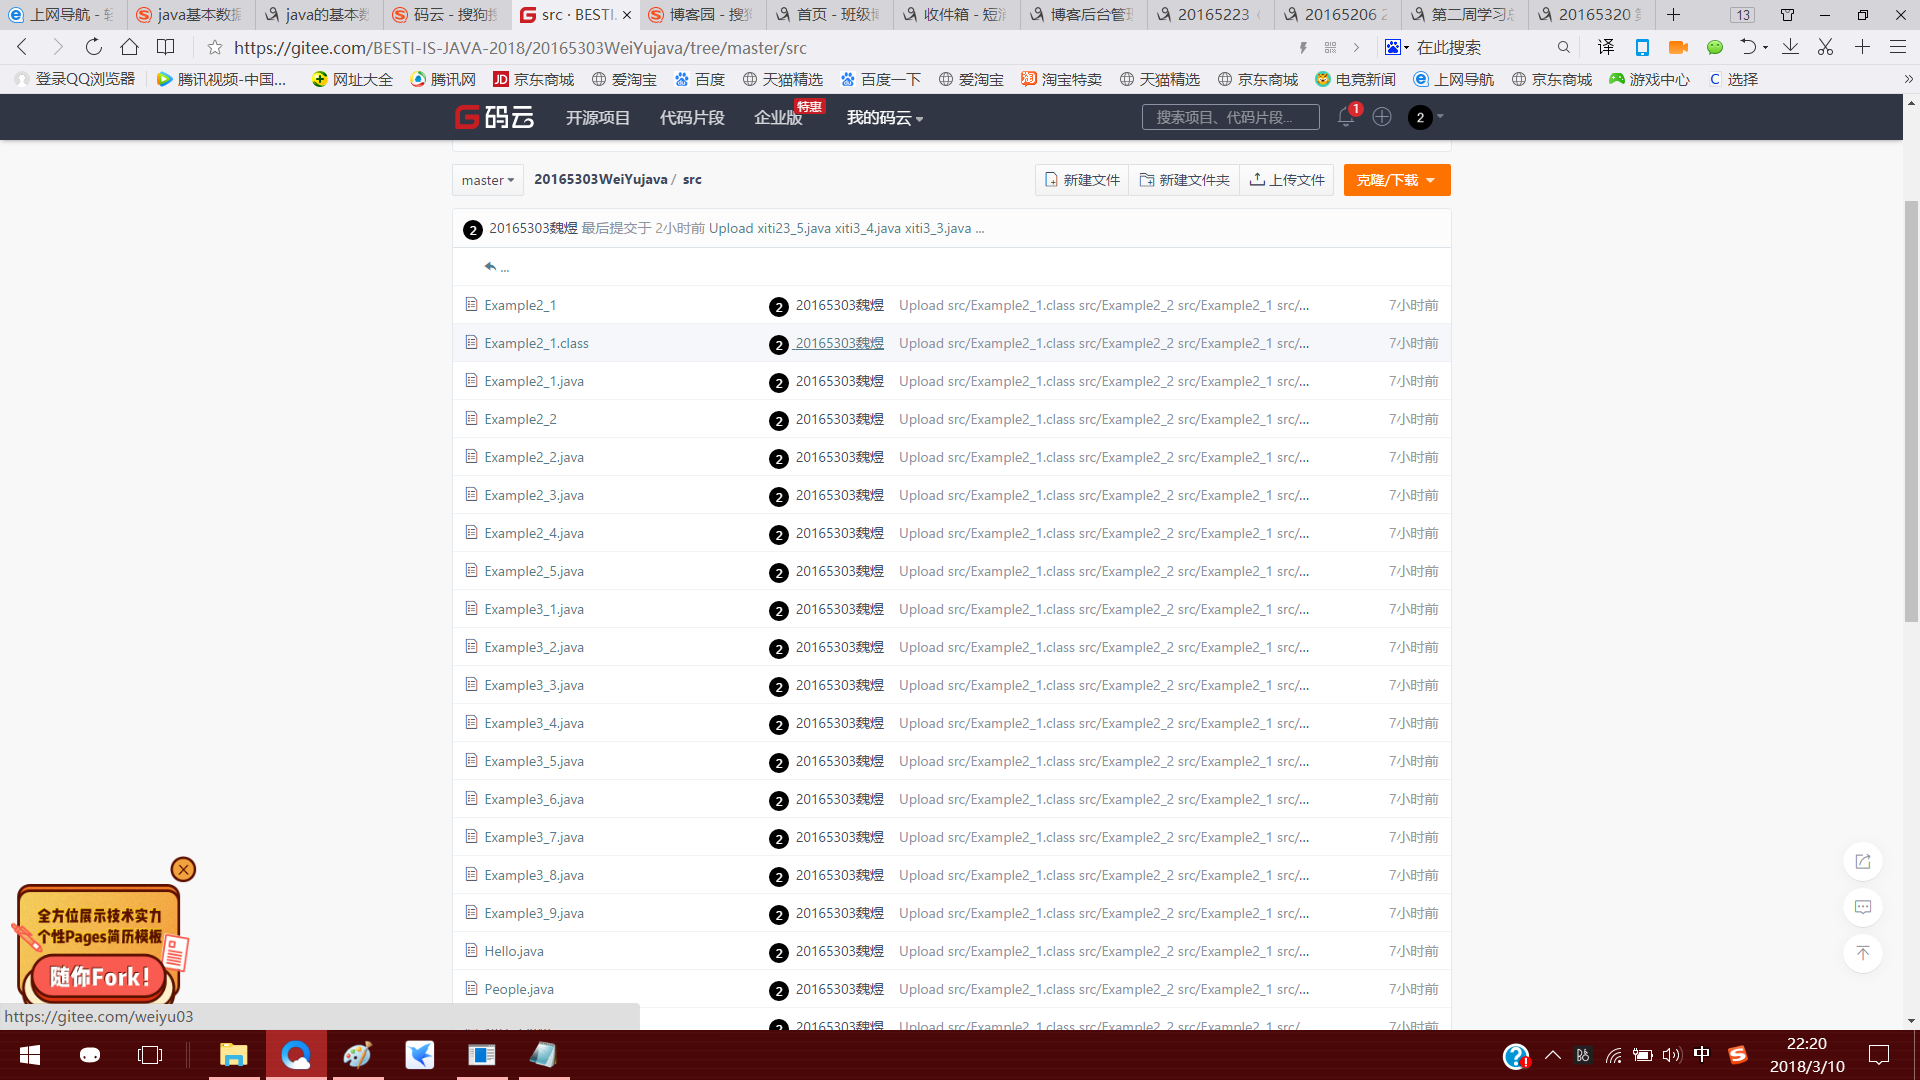Open the 开源项目 menu item
This screenshot has width=1920, height=1080.
click(598, 118)
